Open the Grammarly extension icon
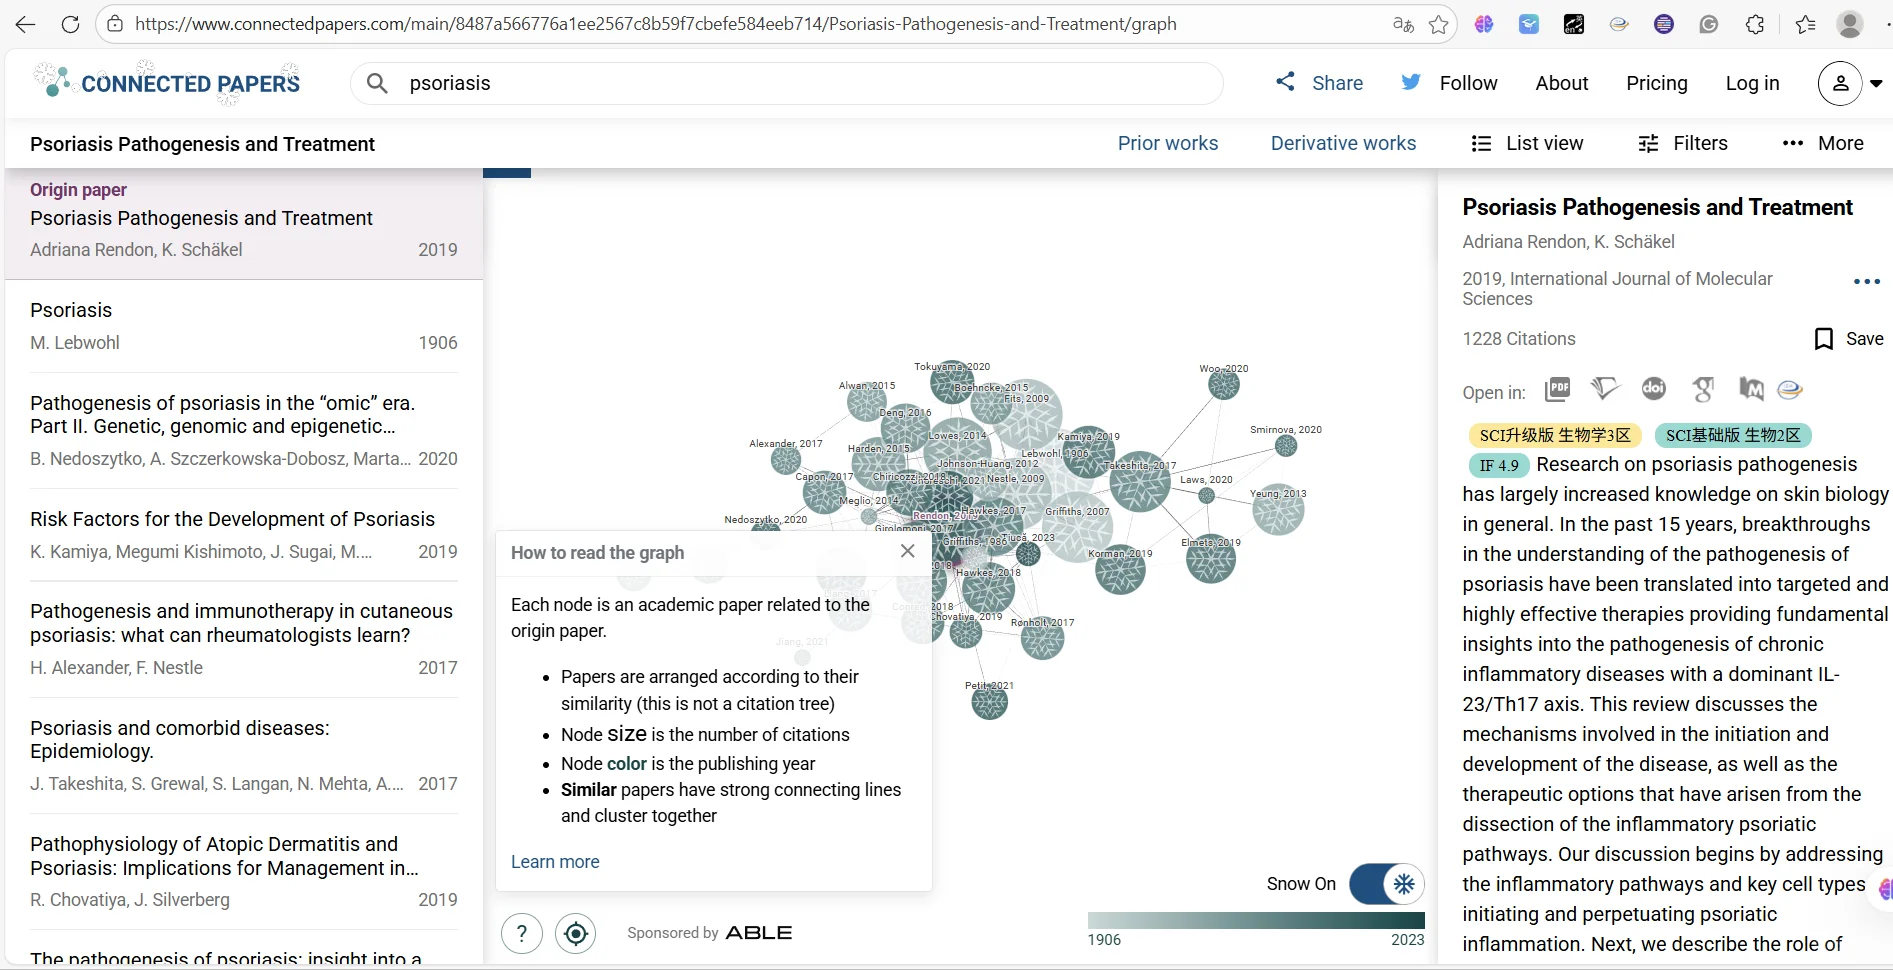The image size is (1893, 970). coord(1709,24)
